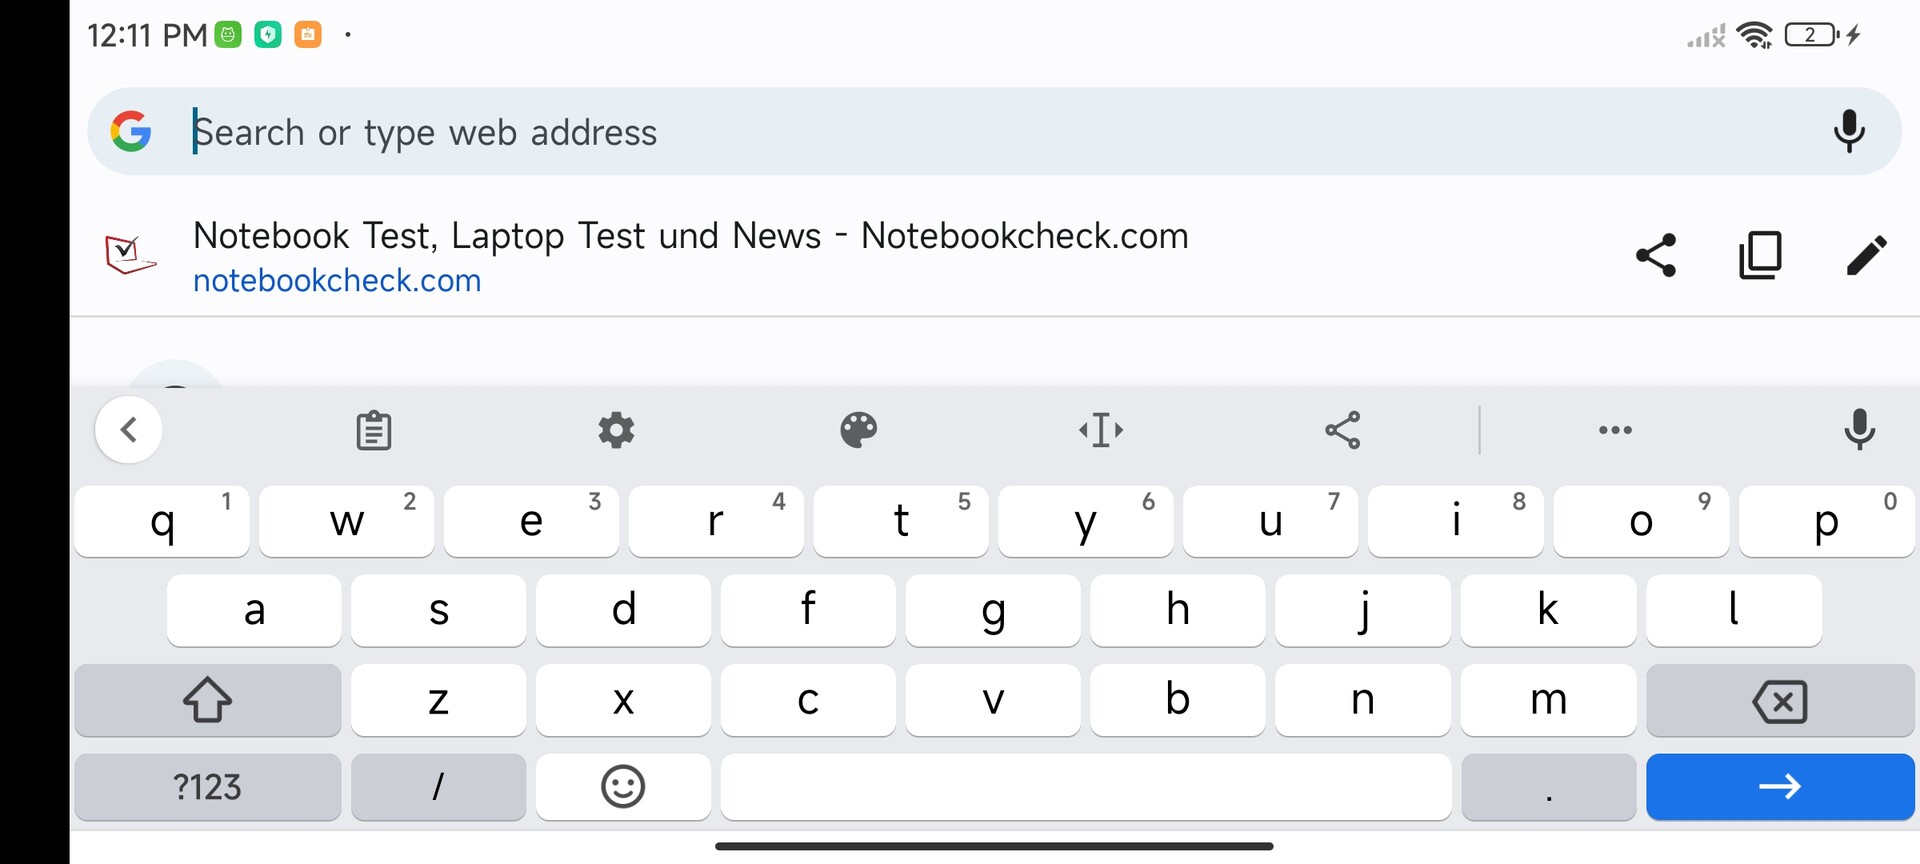The height and width of the screenshot is (864, 1920).
Task: Toggle the Shift key
Action: tap(207, 700)
